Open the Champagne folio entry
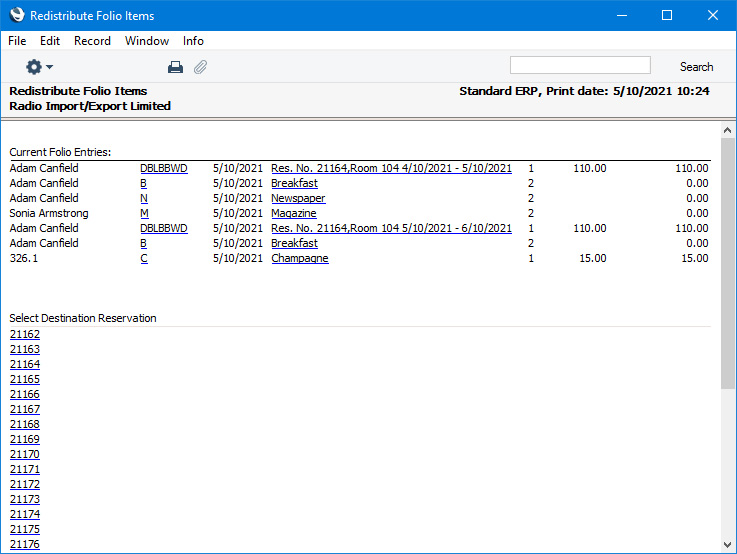The height and width of the screenshot is (554, 737). (299, 258)
